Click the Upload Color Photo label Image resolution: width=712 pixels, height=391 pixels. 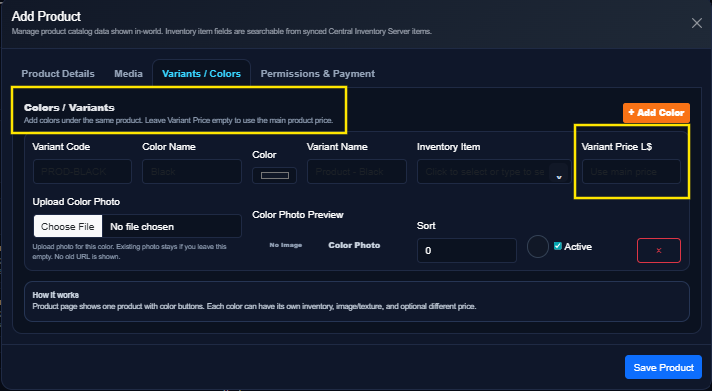click(x=76, y=202)
